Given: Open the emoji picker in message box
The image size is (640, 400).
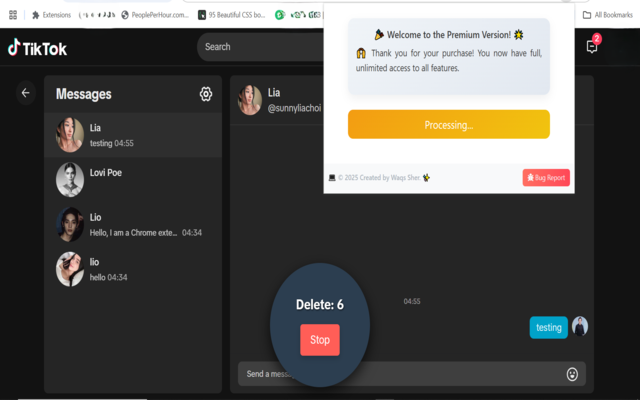Looking at the screenshot, I should [572, 374].
